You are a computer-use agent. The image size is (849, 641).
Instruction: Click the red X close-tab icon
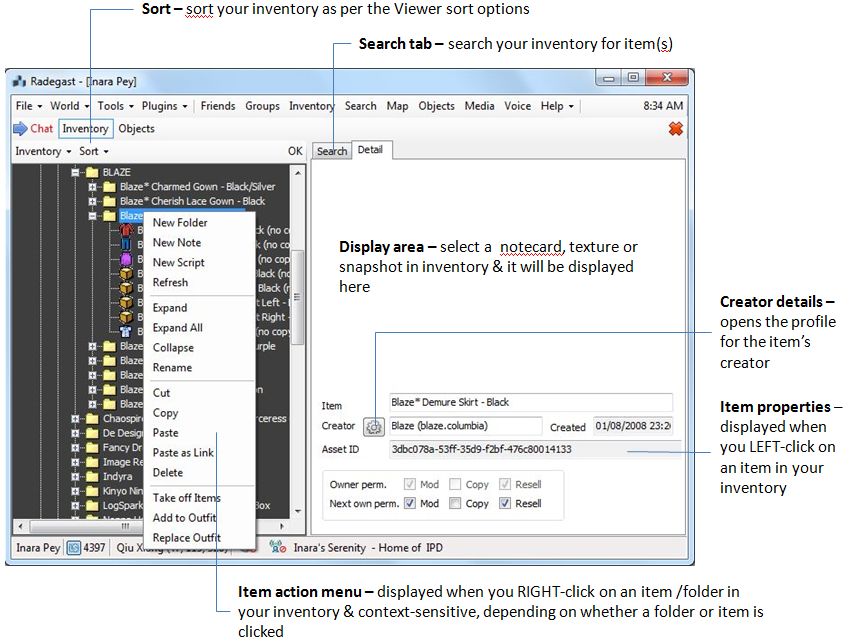pyautogui.click(x=676, y=129)
